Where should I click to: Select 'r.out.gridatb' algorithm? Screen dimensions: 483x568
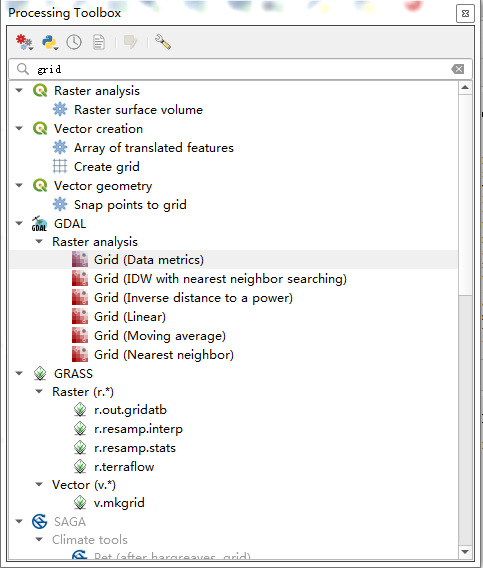pyautogui.click(x=130, y=410)
